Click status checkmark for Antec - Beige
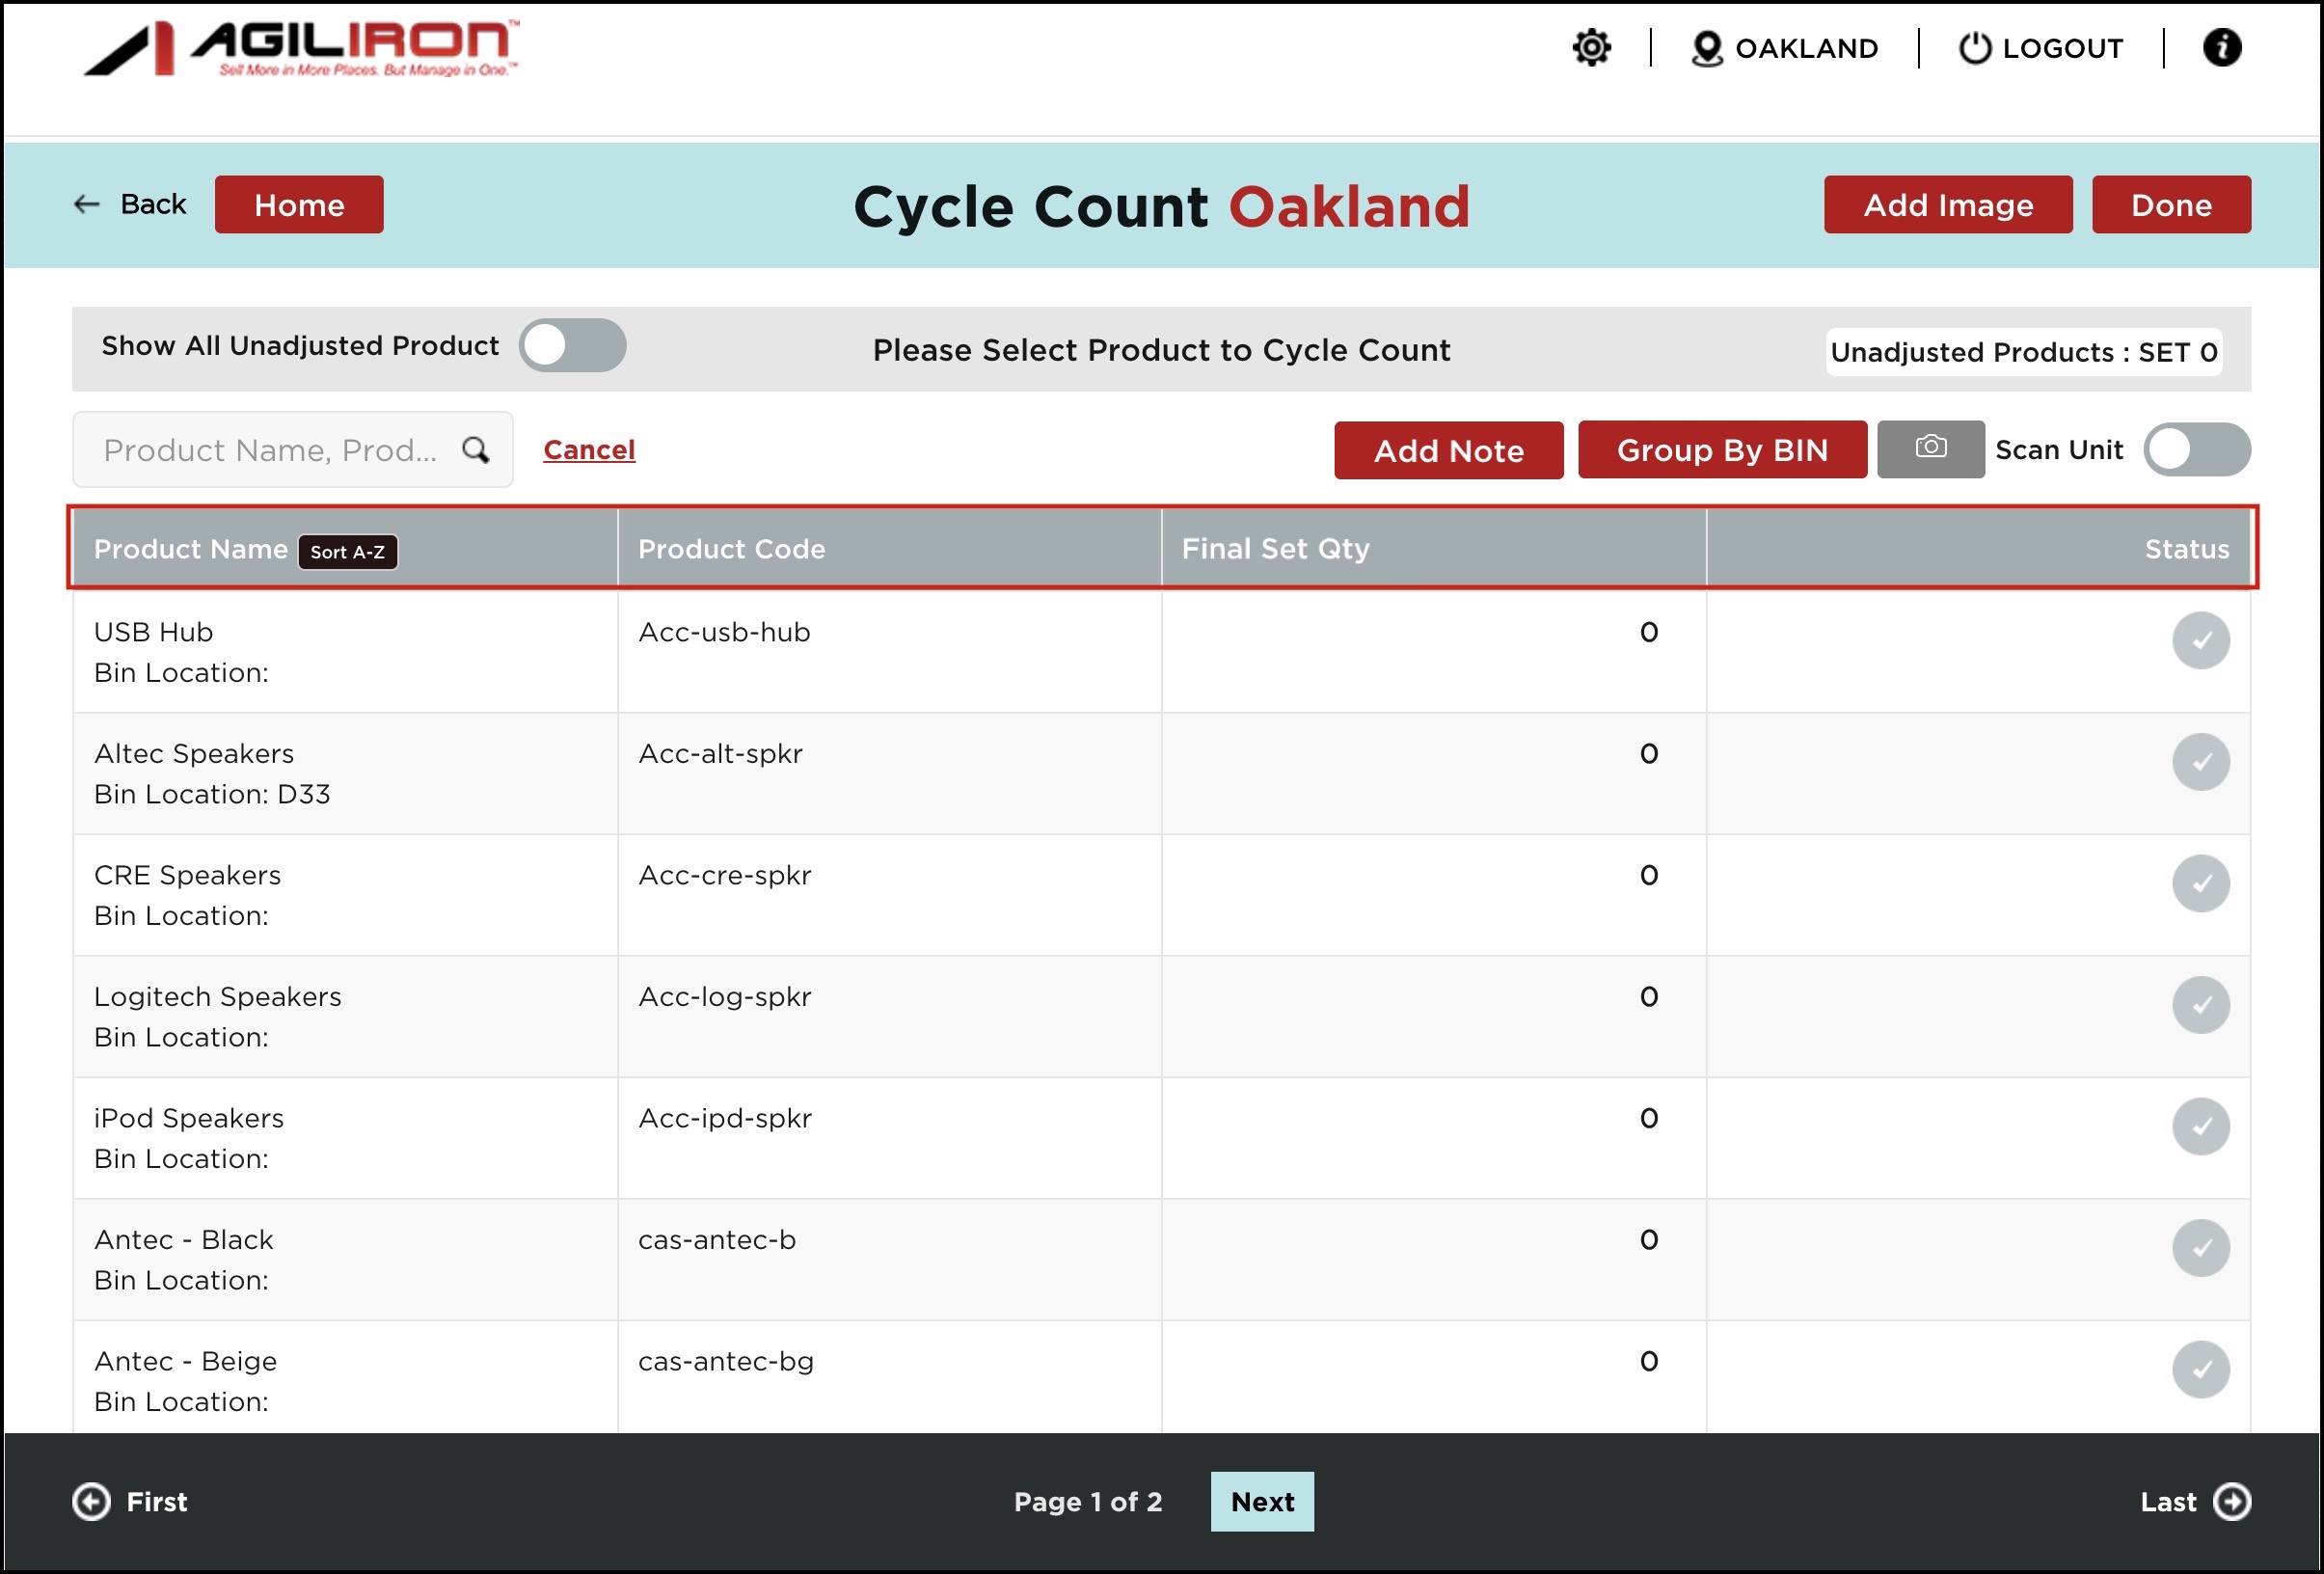Image resolution: width=2324 pixels, height=1574 pixels. [x=2200, y=1369]
